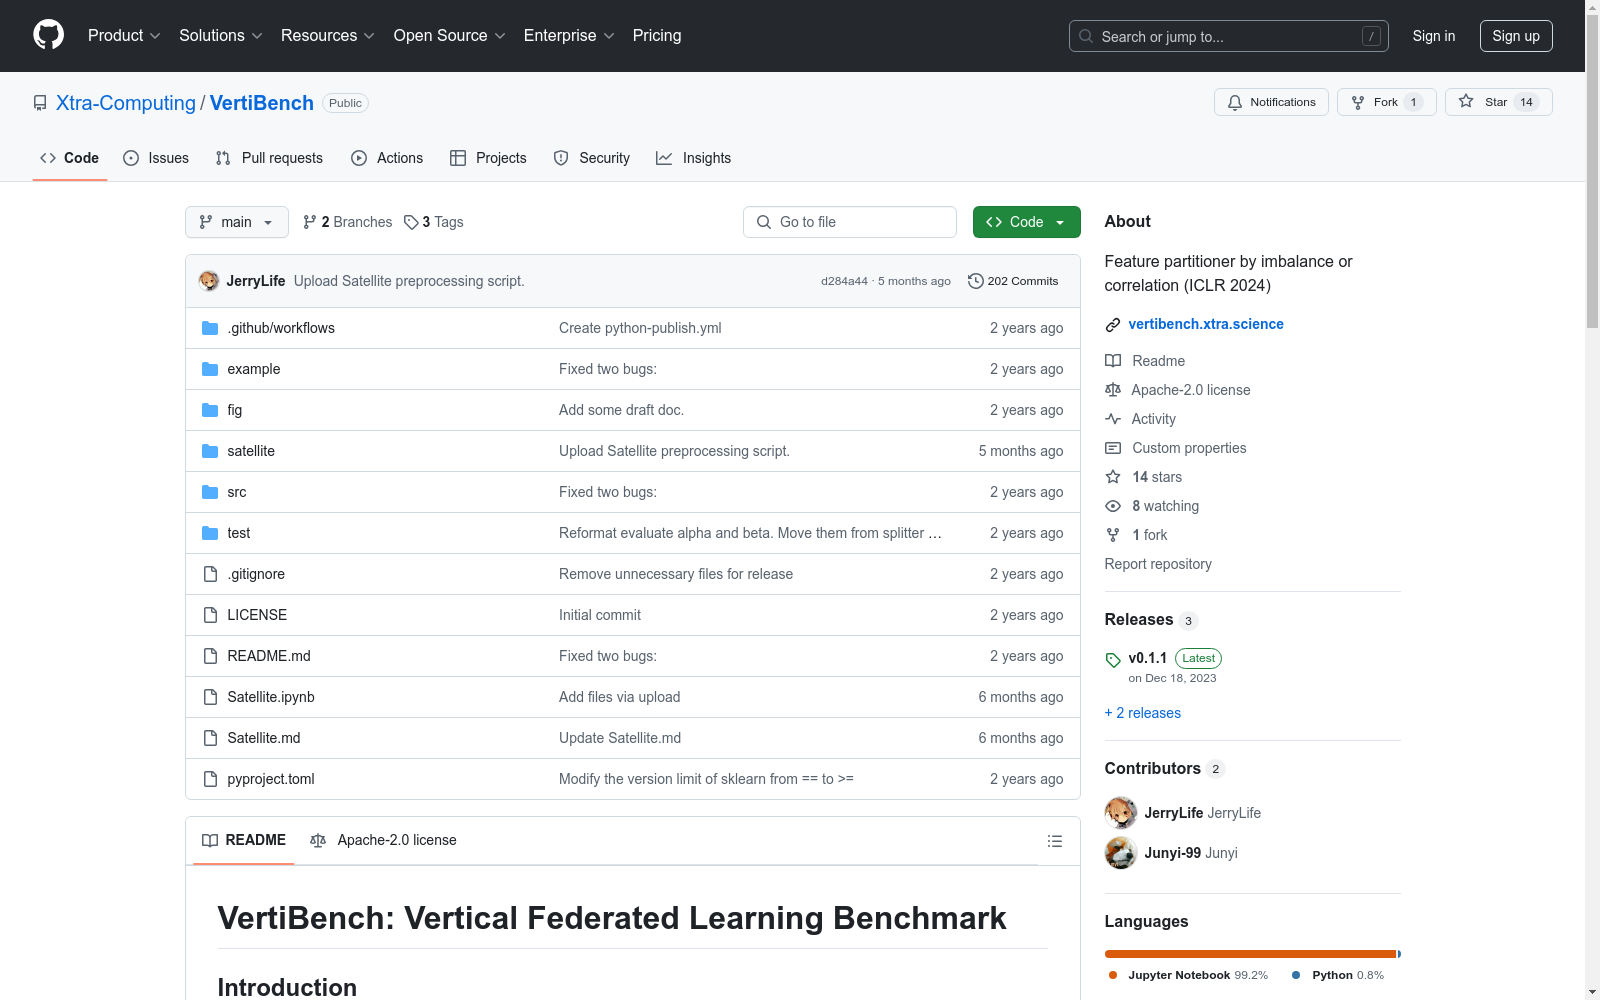Select the README tab
This screenshot has width=1600, height=1000.
point(244,840)
